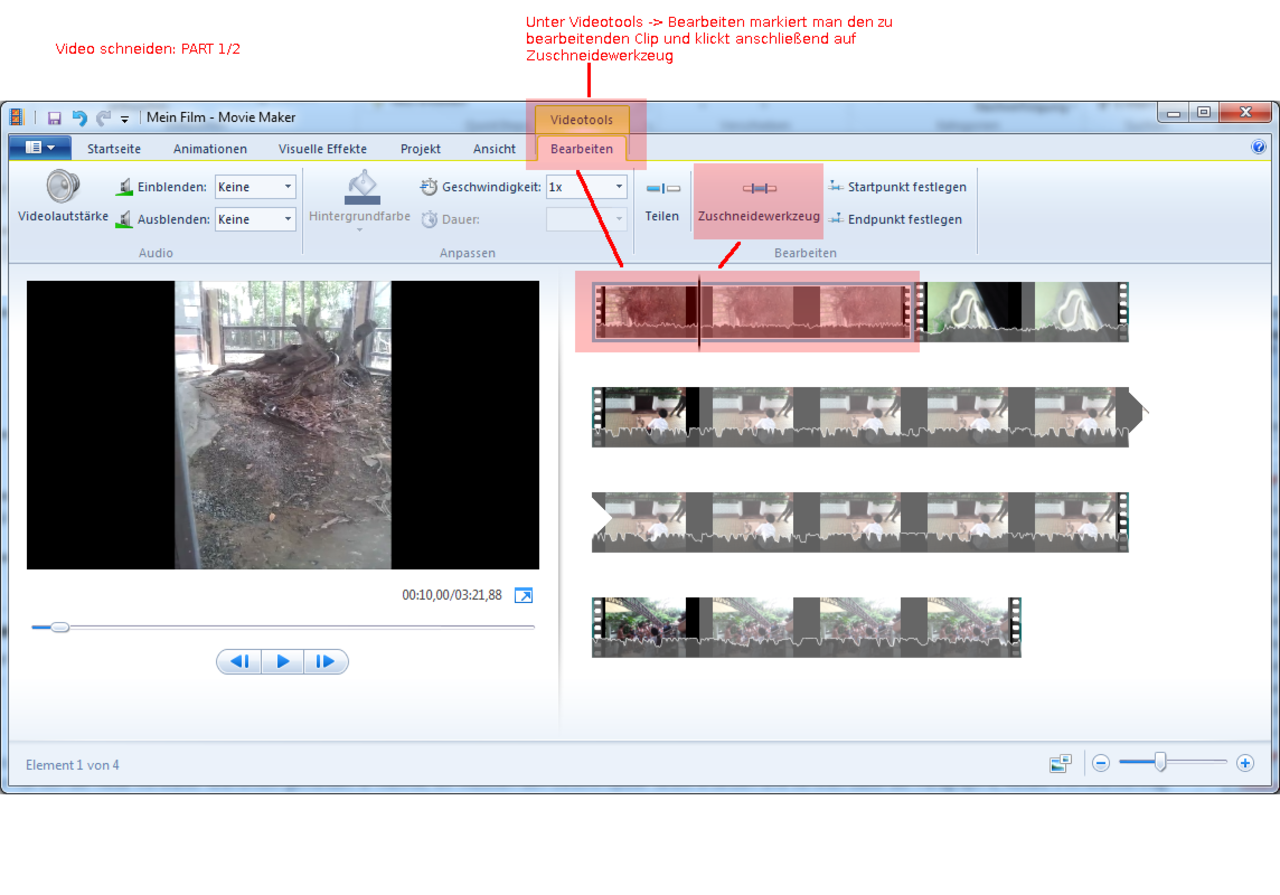1280x895 pixels.
Task: Switch to the Startseite tab
Action: coord(114,149)
